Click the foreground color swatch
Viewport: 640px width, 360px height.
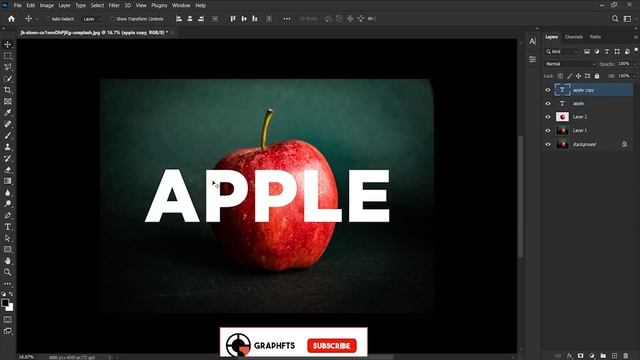pos(5,303)
